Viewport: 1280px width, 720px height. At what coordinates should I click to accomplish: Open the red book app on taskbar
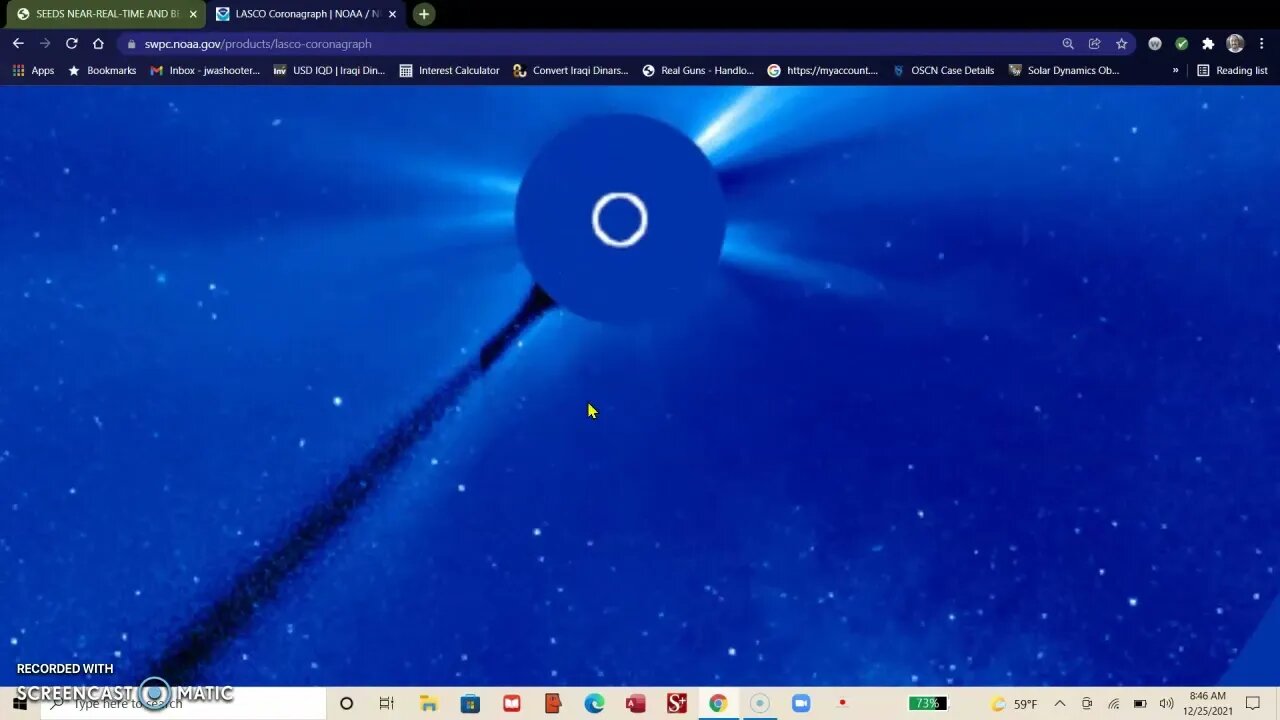(x=512, y=703)
